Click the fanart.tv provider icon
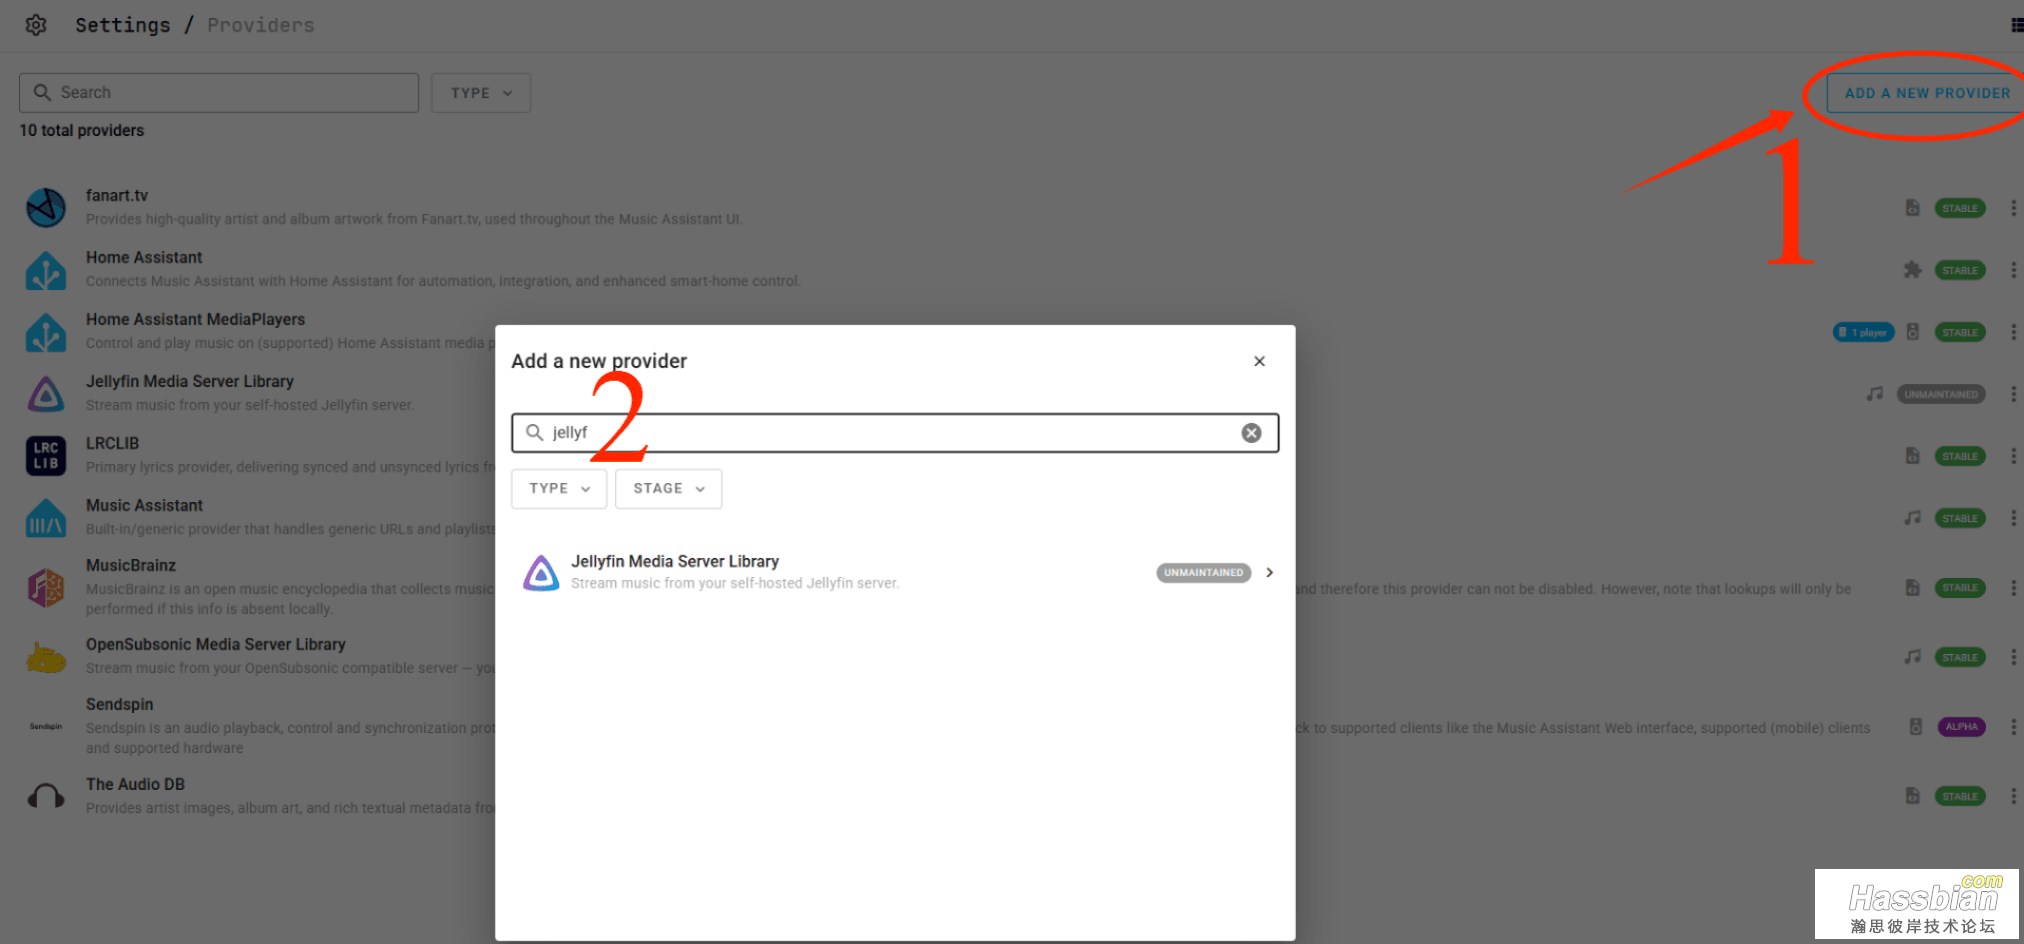This screenshot has height=944, width=2024. coord(46,208)
